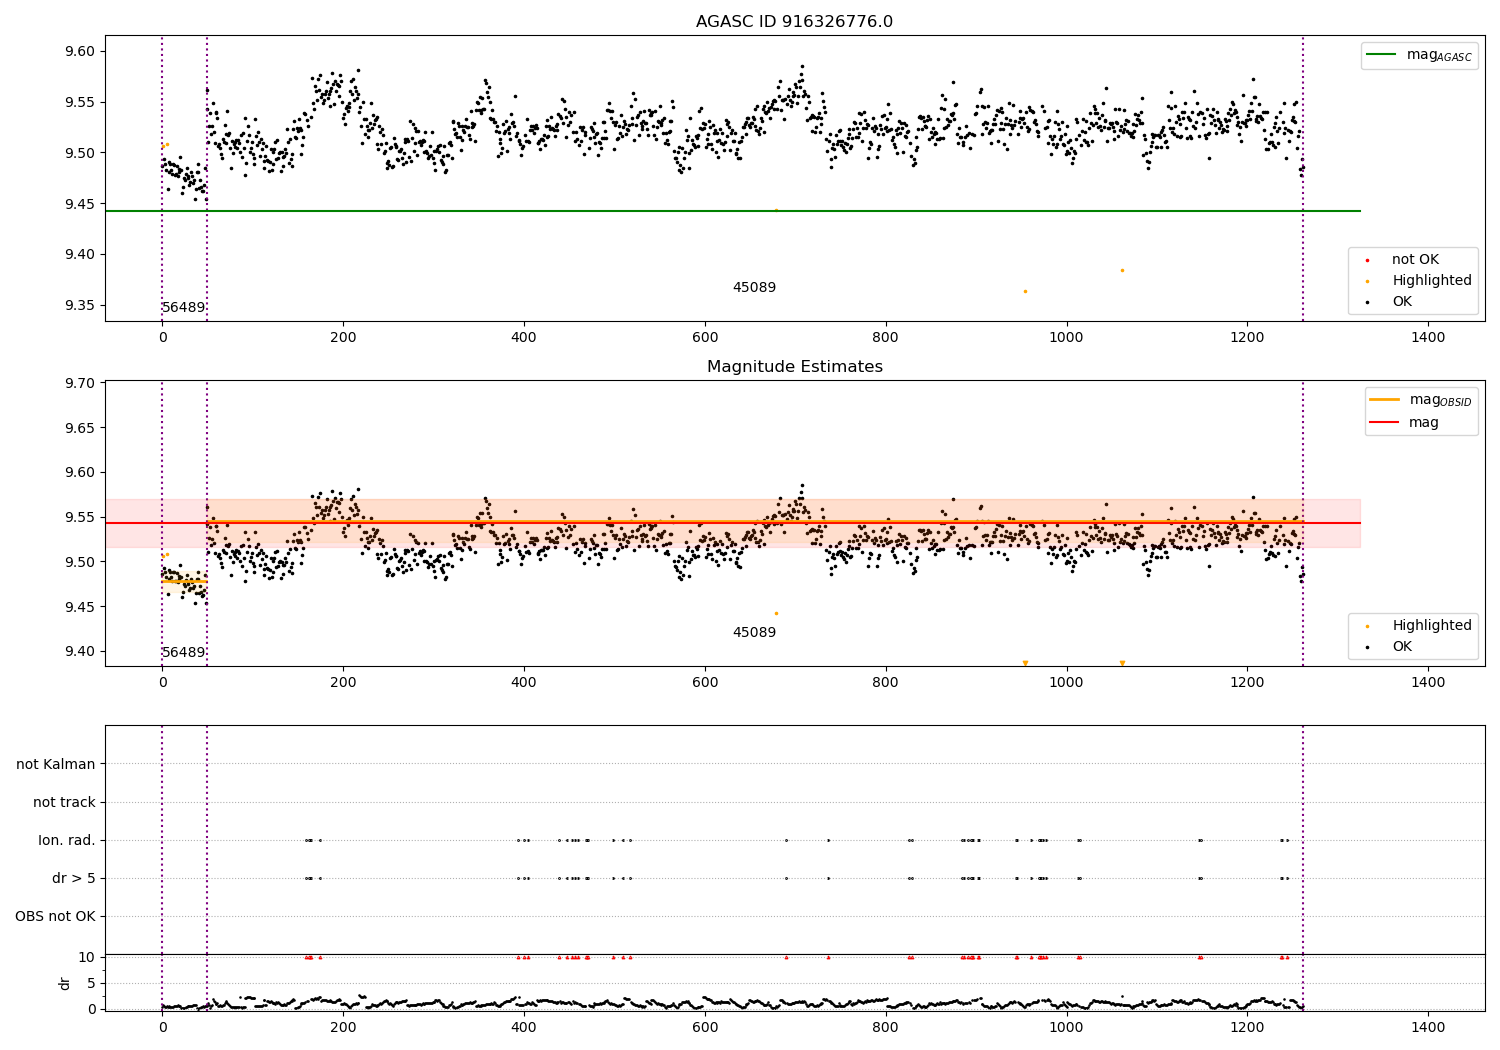
Task: Select the mag AGASC legend label
Action: pyautogui.click(x=1439, y=55)
